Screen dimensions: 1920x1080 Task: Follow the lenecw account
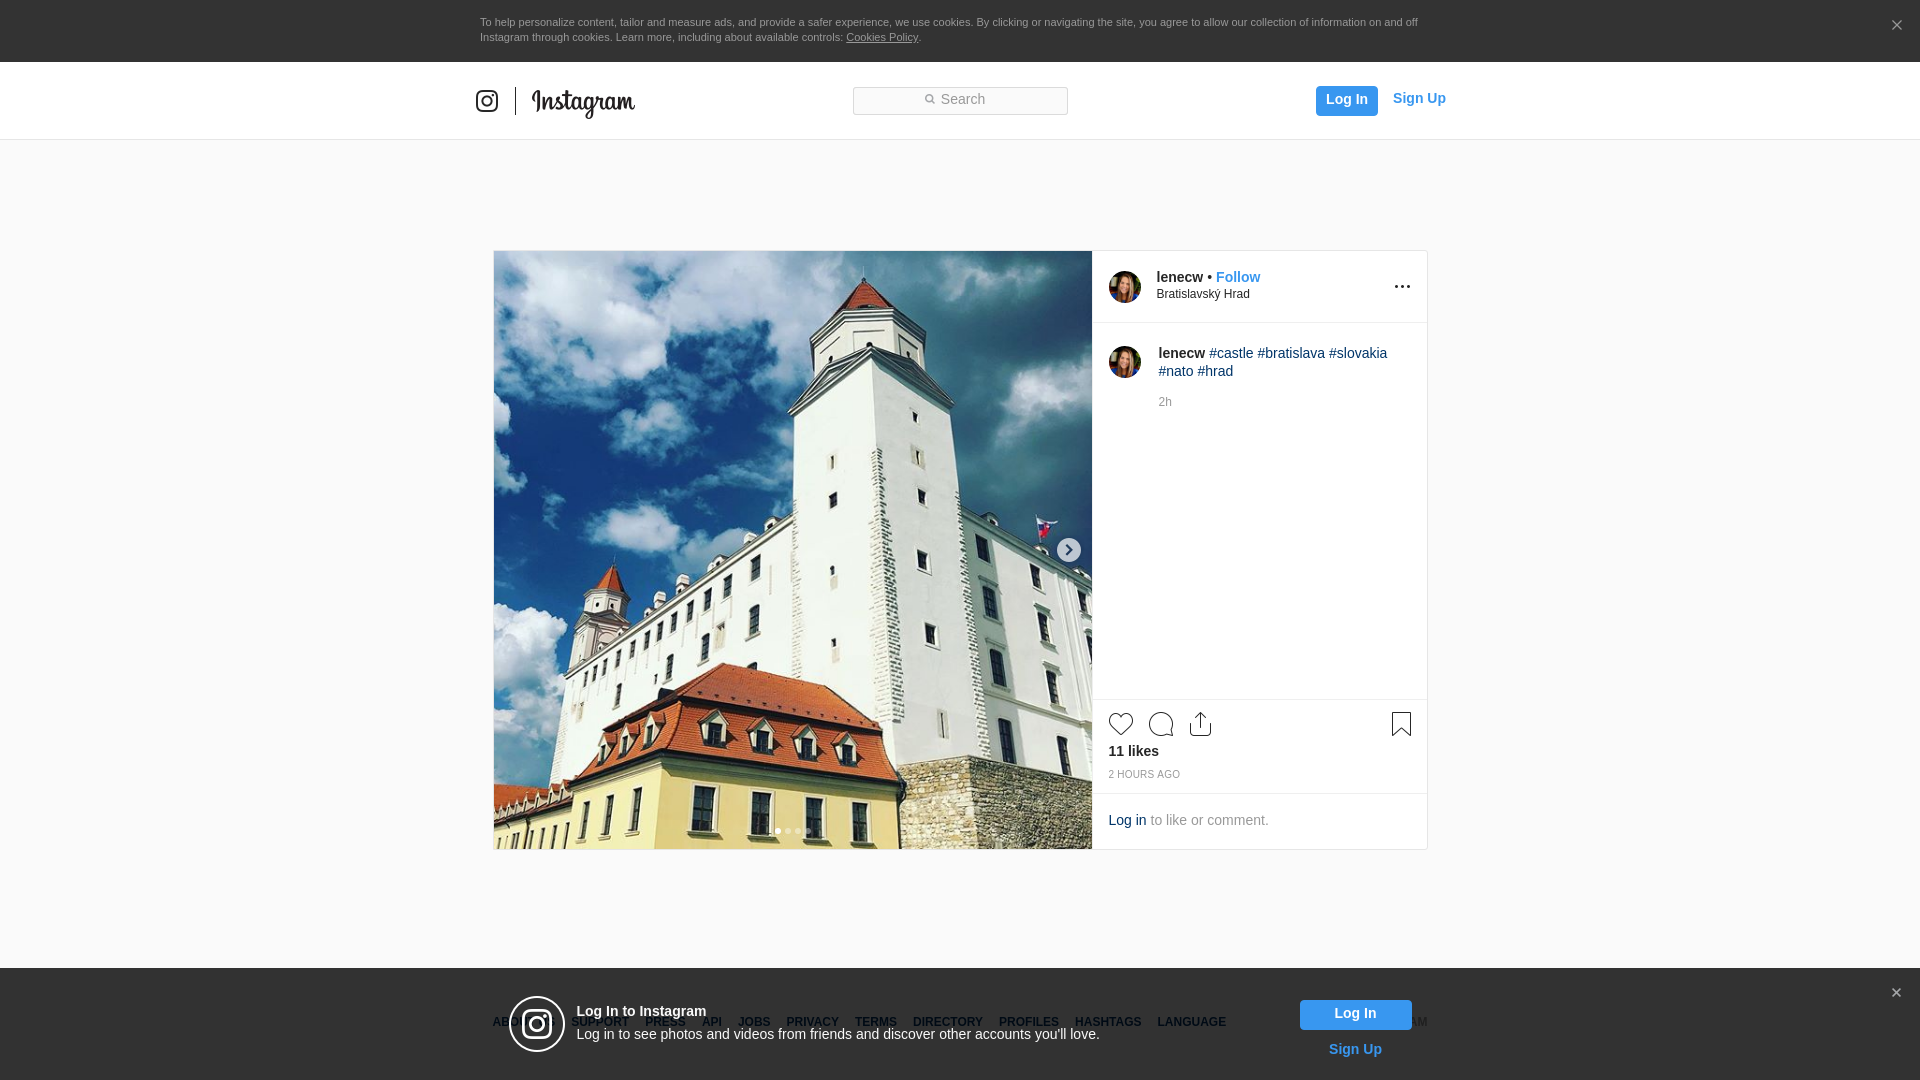tap(1237, 277)
